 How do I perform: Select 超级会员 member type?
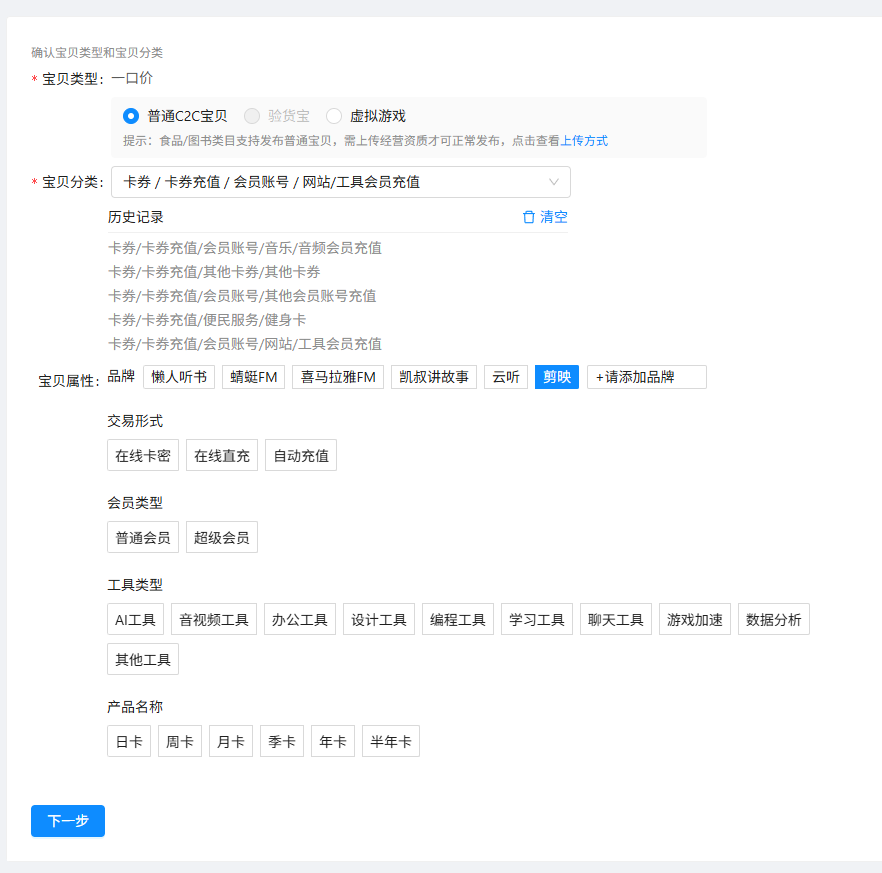(x=222, y=538)
